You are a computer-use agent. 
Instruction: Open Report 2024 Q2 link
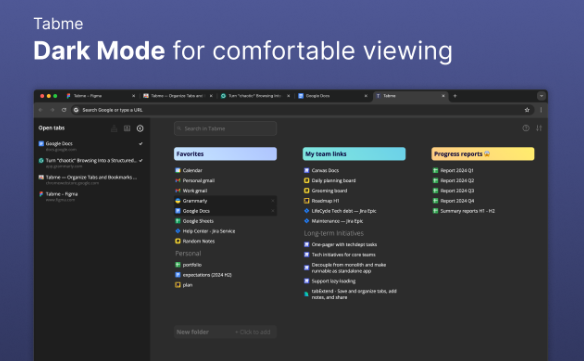(457, 180)
